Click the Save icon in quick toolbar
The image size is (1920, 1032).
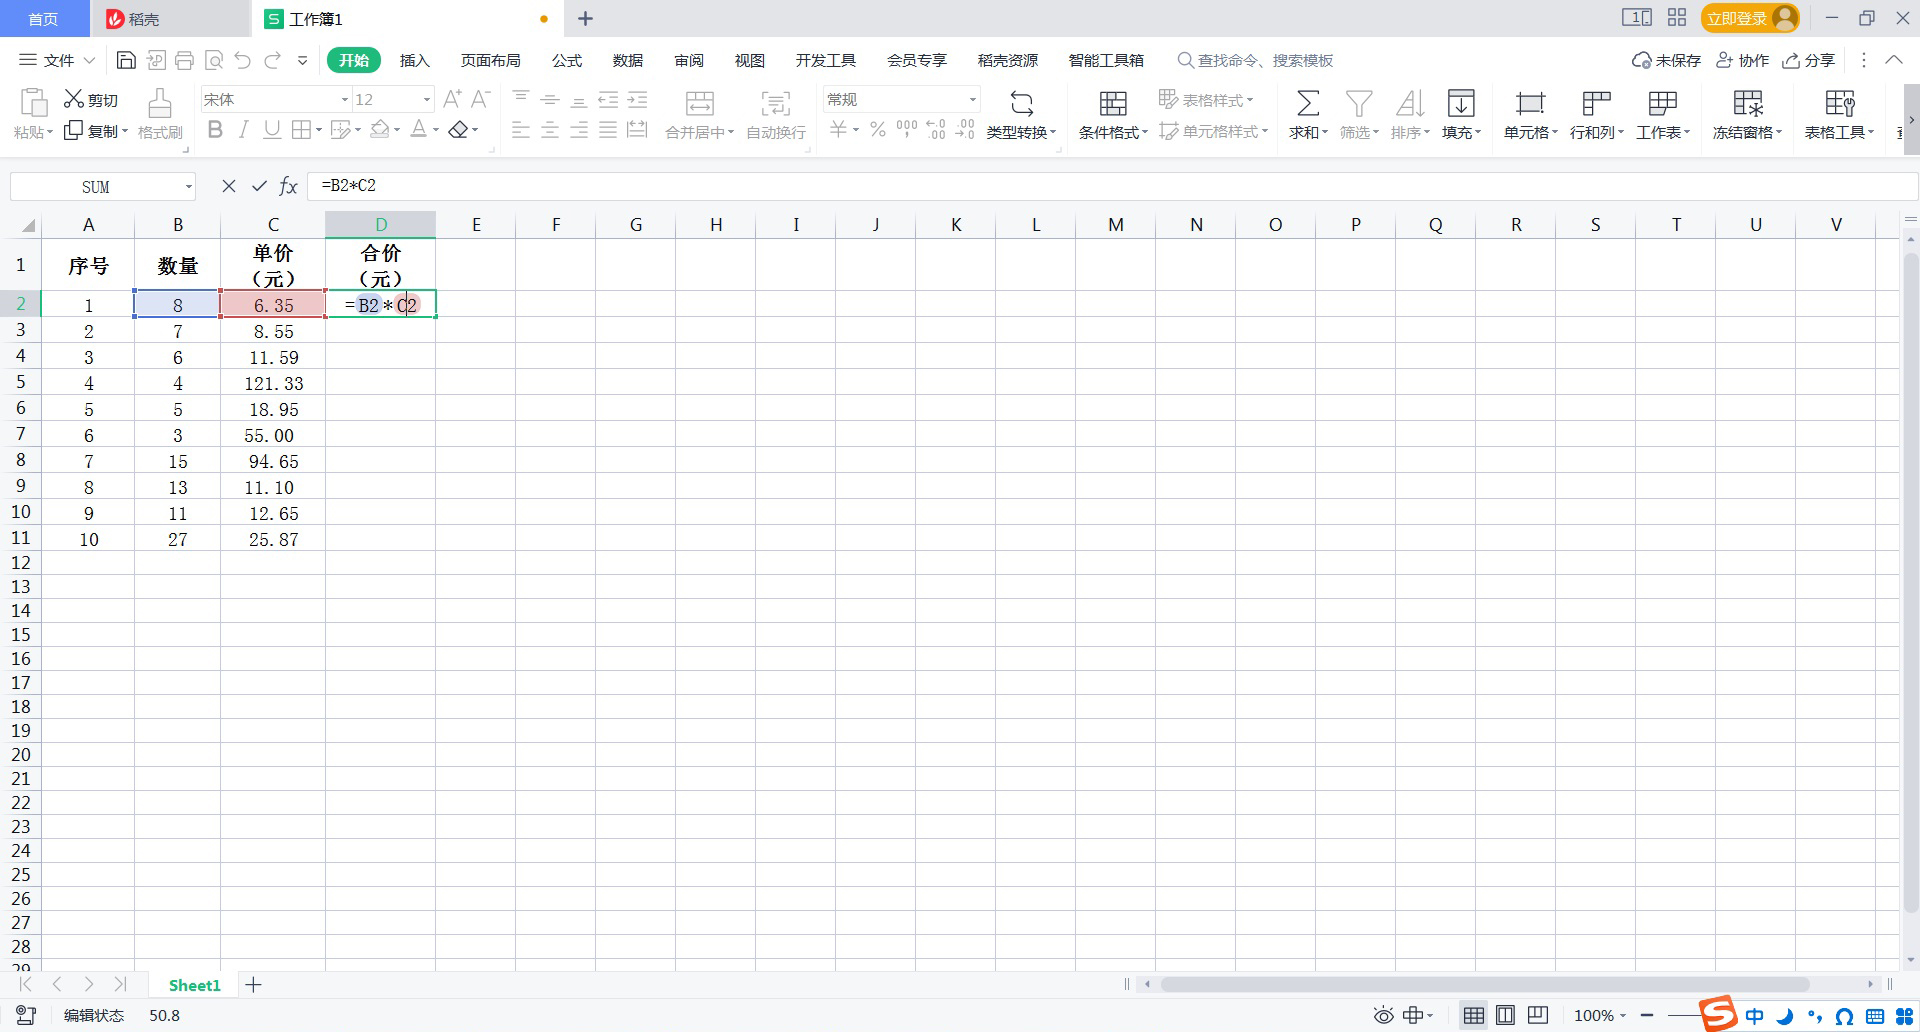(x=126, y=60)
